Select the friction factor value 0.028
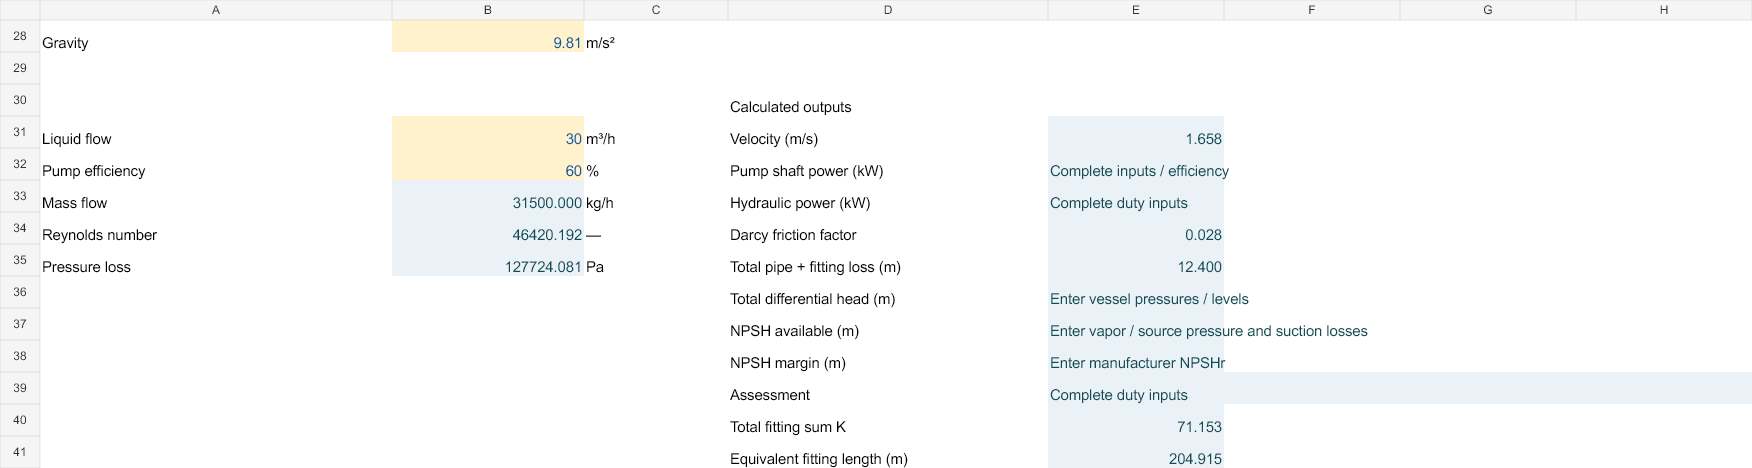 [x=1136, y=228]
